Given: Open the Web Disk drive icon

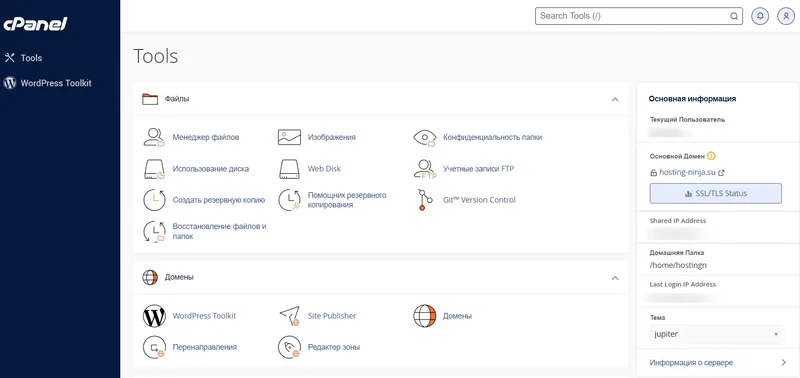Looking at the screenshot, I should tap(289, 169).
